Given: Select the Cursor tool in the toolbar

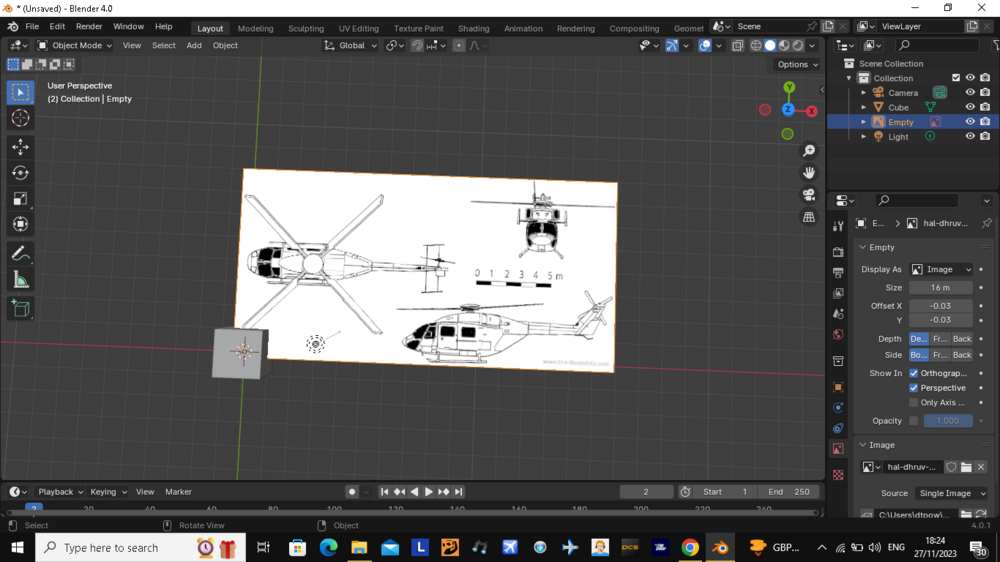Looking at the screenshot, I should [x=20, y=118].
